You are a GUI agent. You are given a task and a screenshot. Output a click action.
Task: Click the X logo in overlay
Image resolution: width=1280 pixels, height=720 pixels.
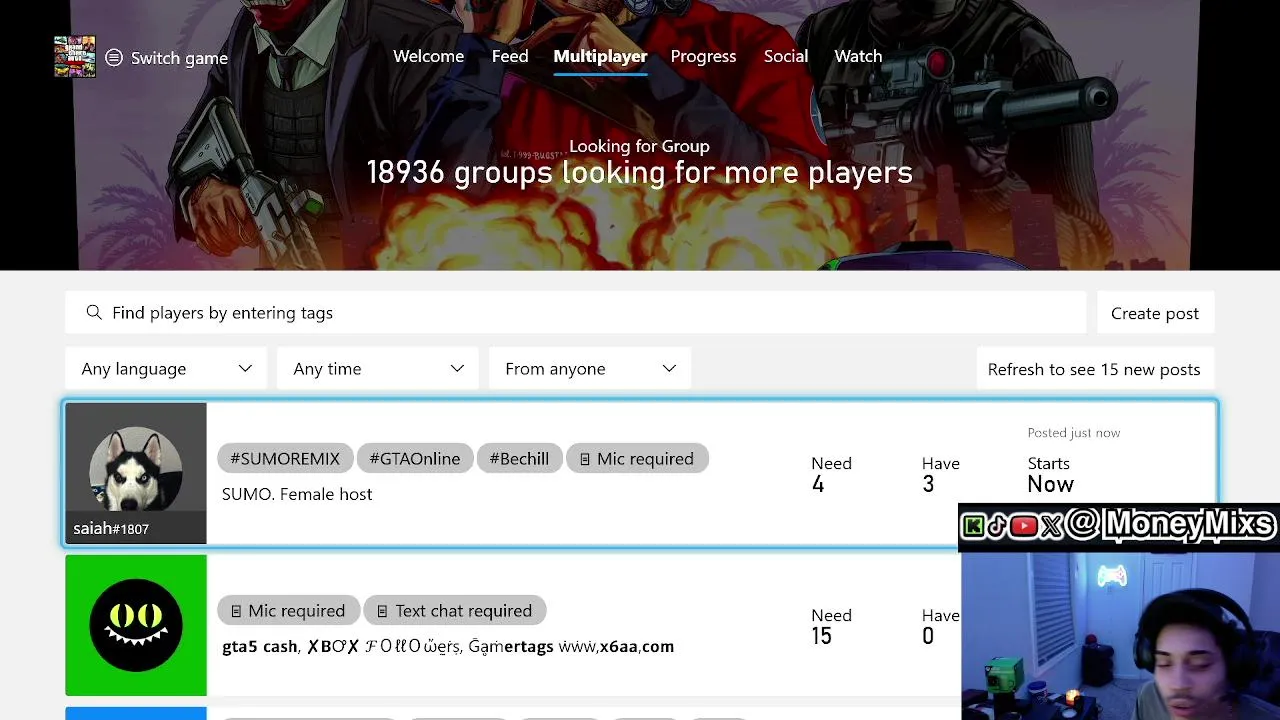[1050, 526]
